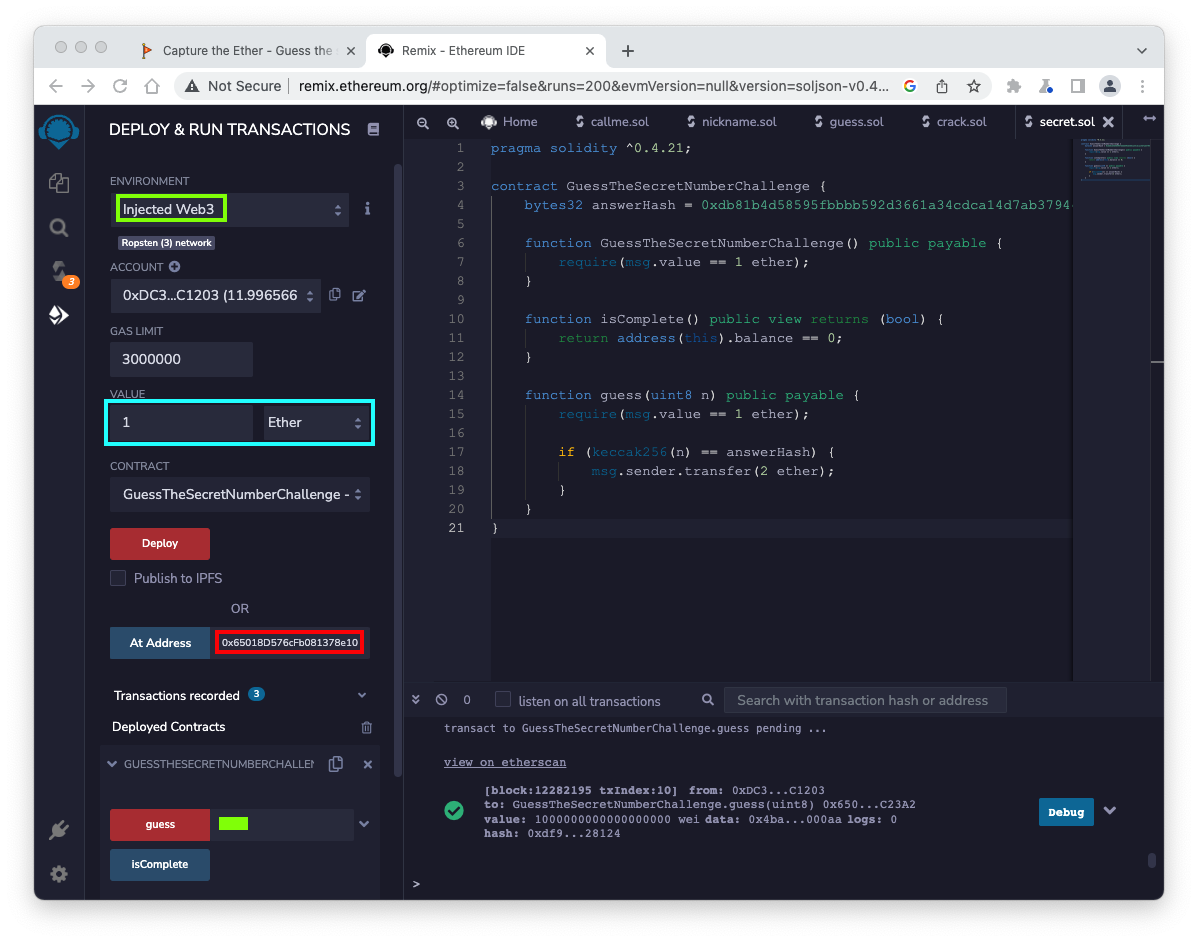Image resolution: width=1198 pixels, height=942 pixels.
Task: Delete all deployed contracts trash icon
Action: point(366,727)
